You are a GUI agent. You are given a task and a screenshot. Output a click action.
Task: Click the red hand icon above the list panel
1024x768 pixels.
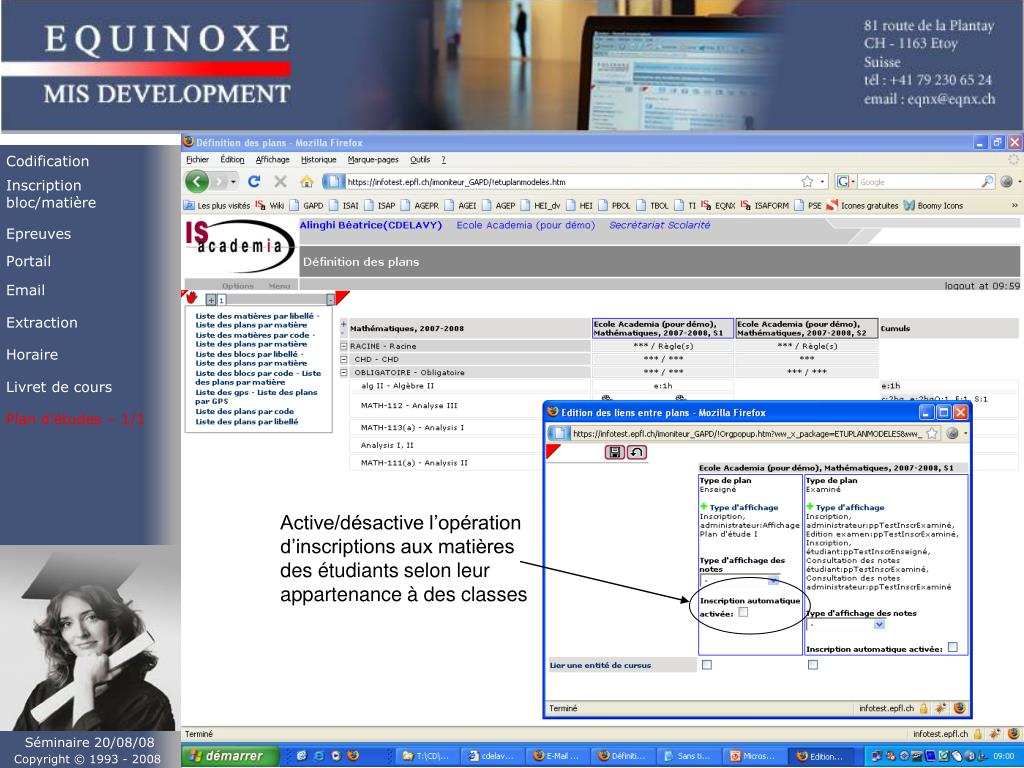point(191,298)
